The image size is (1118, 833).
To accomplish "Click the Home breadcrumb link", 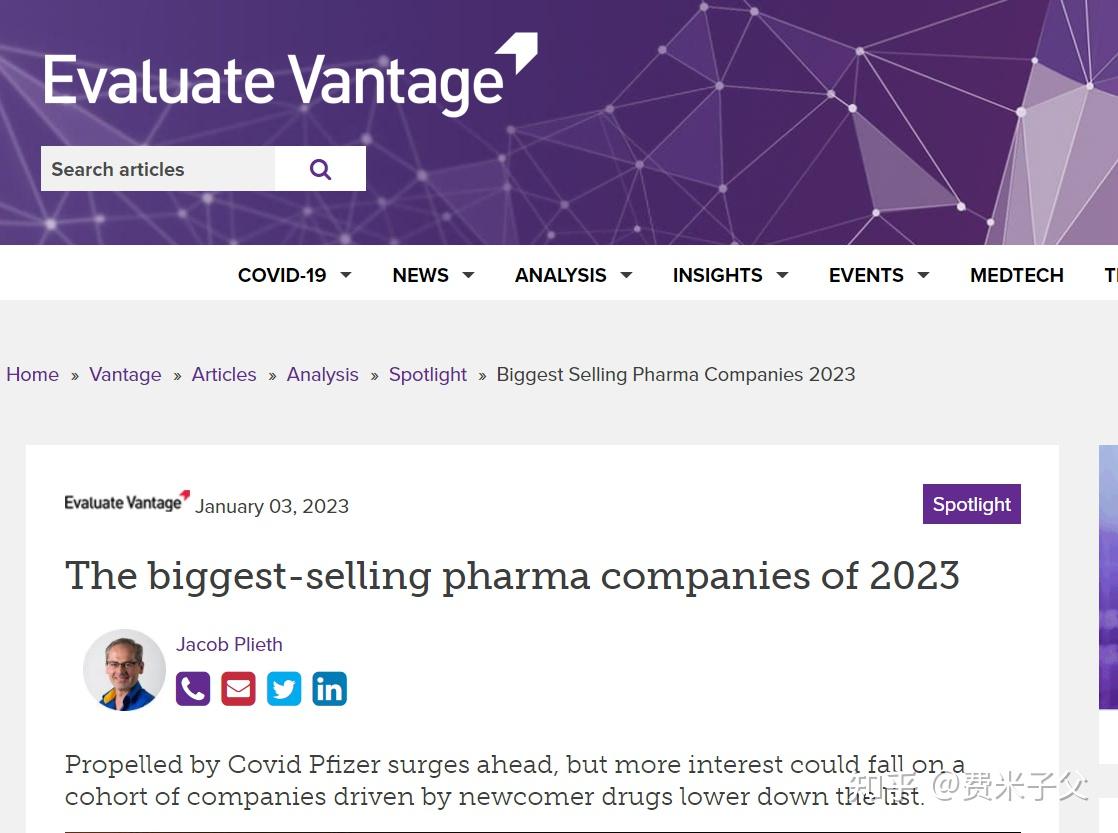I will click(x=33, y=374).
